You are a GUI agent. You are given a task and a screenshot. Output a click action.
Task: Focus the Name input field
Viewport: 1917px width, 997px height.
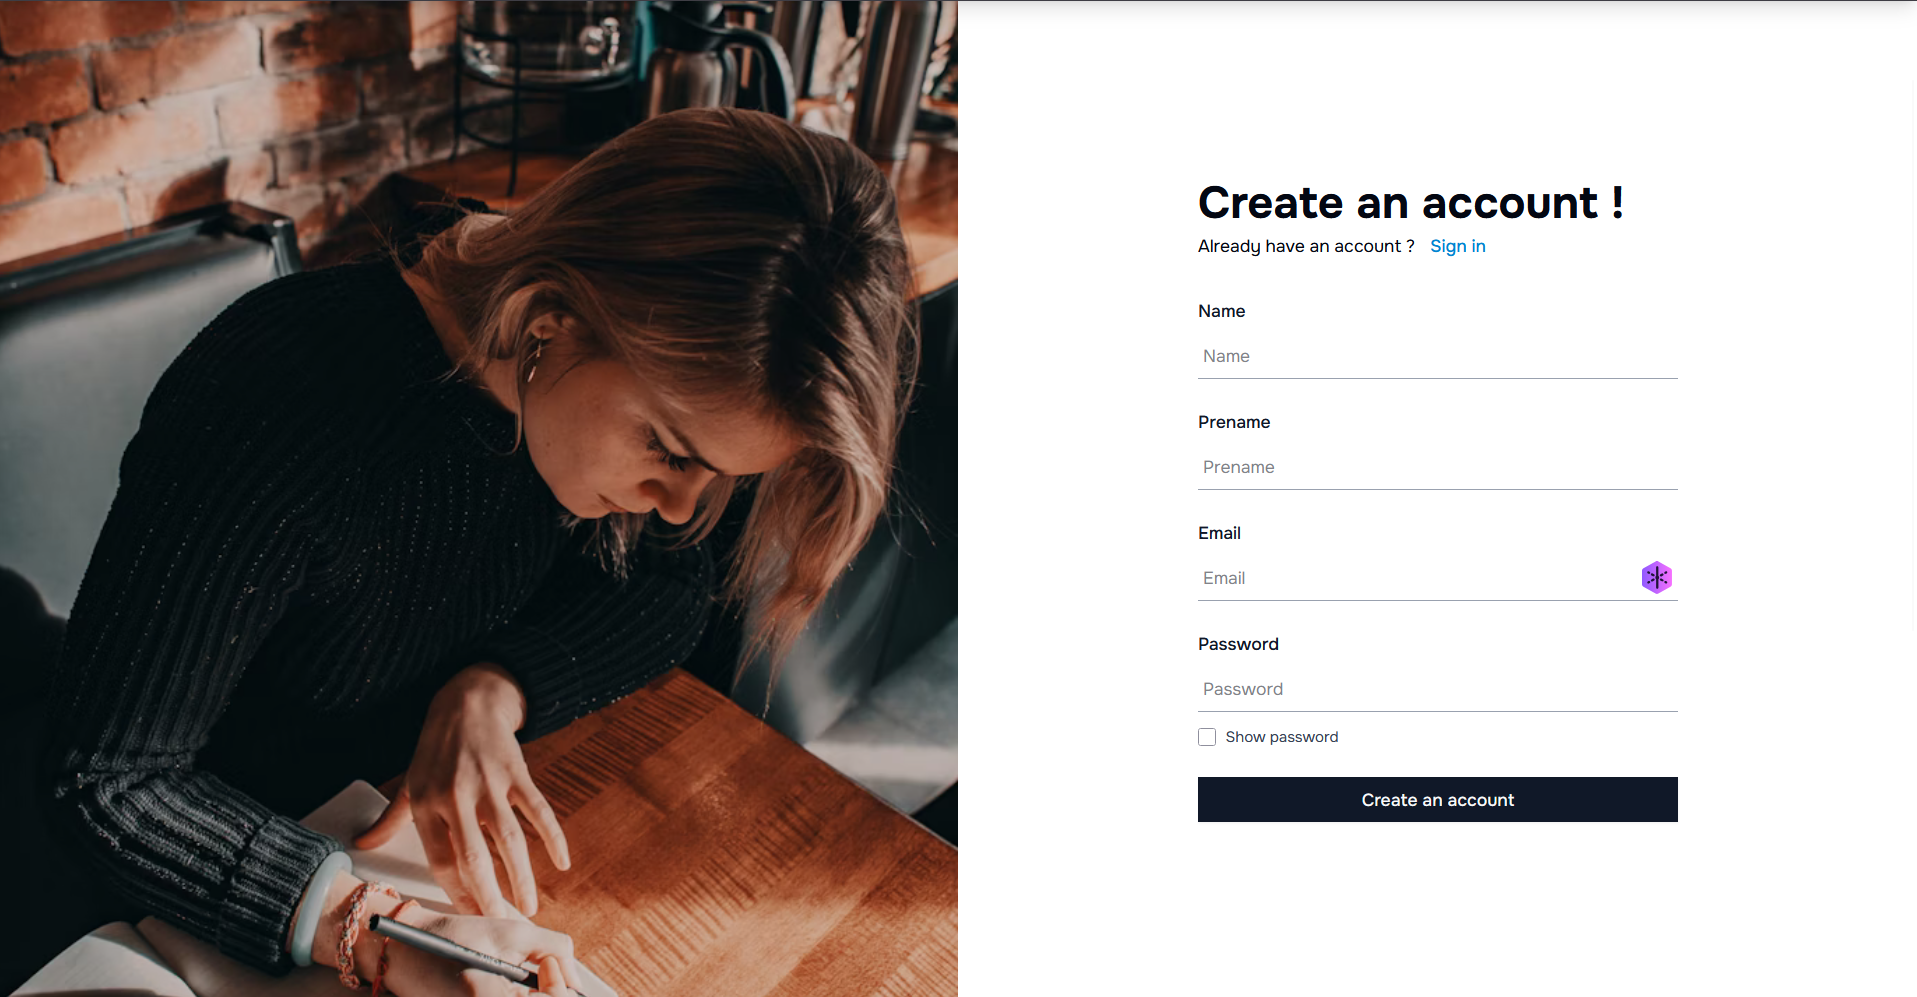pos(1437,356)
